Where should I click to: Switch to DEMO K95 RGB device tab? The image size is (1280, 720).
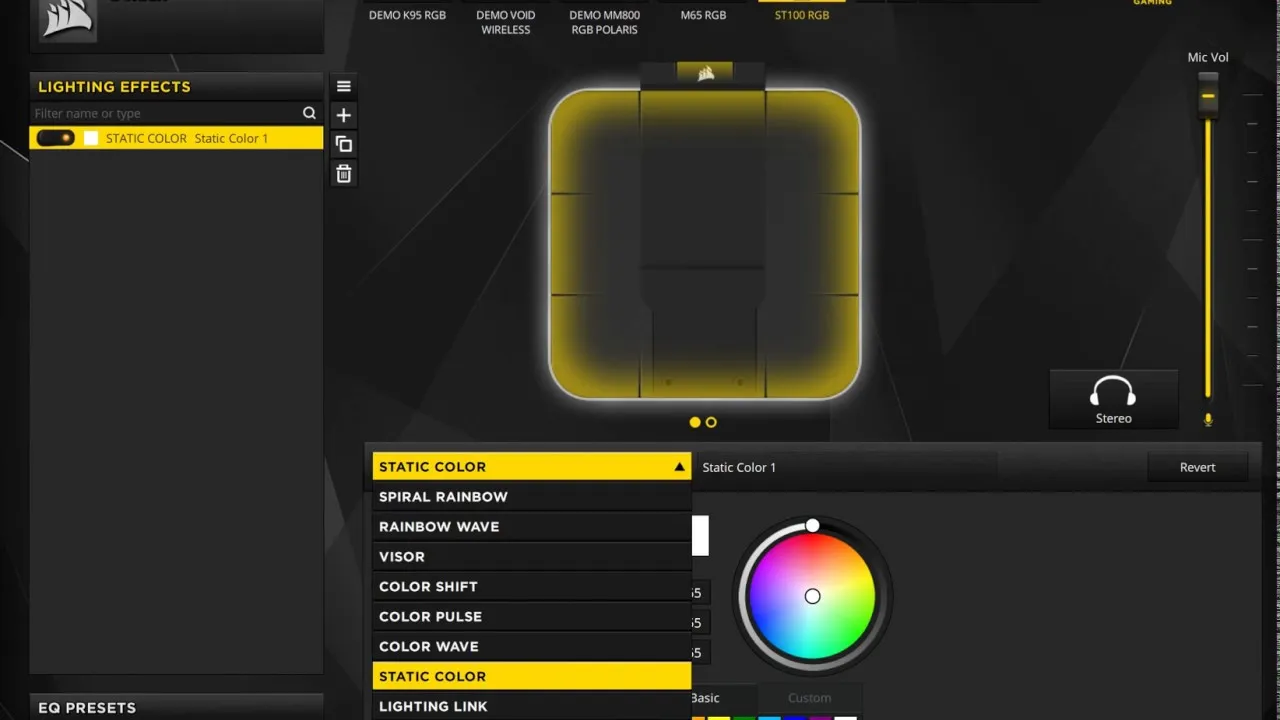click(x=407, y=15)
